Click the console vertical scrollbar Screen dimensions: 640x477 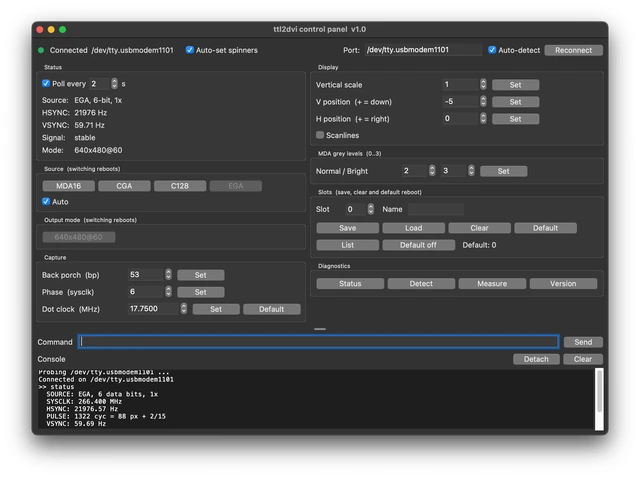(x=599, y=399)
